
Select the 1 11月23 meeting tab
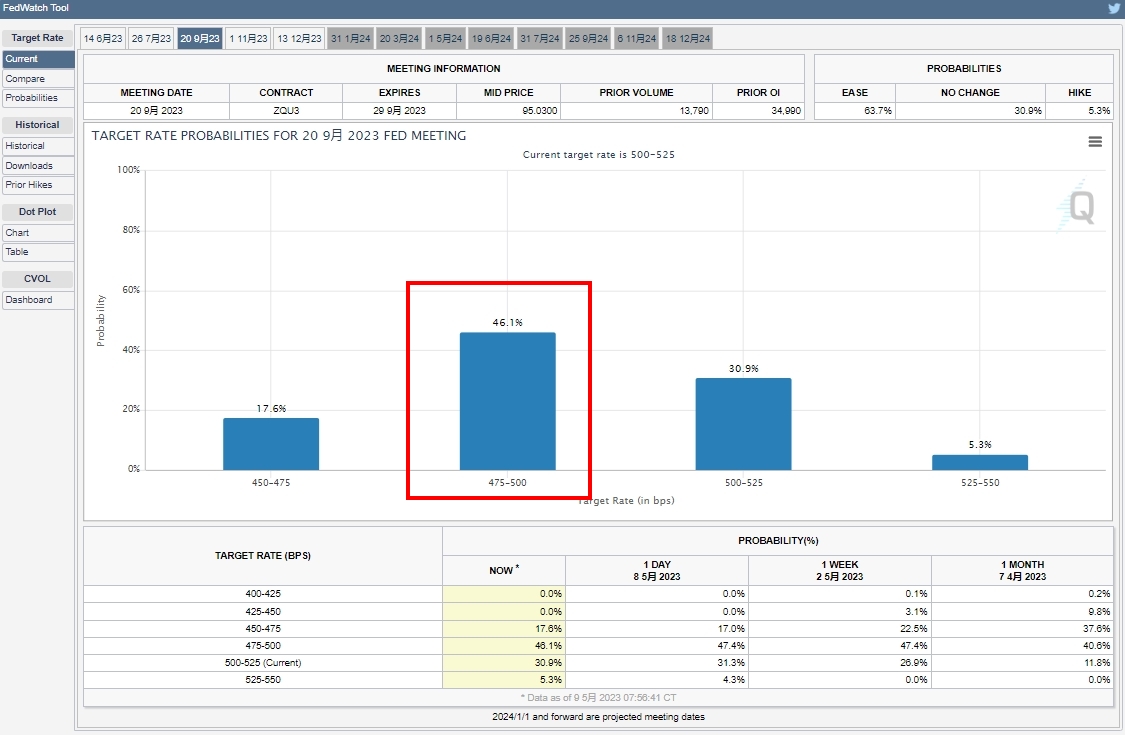248,39
